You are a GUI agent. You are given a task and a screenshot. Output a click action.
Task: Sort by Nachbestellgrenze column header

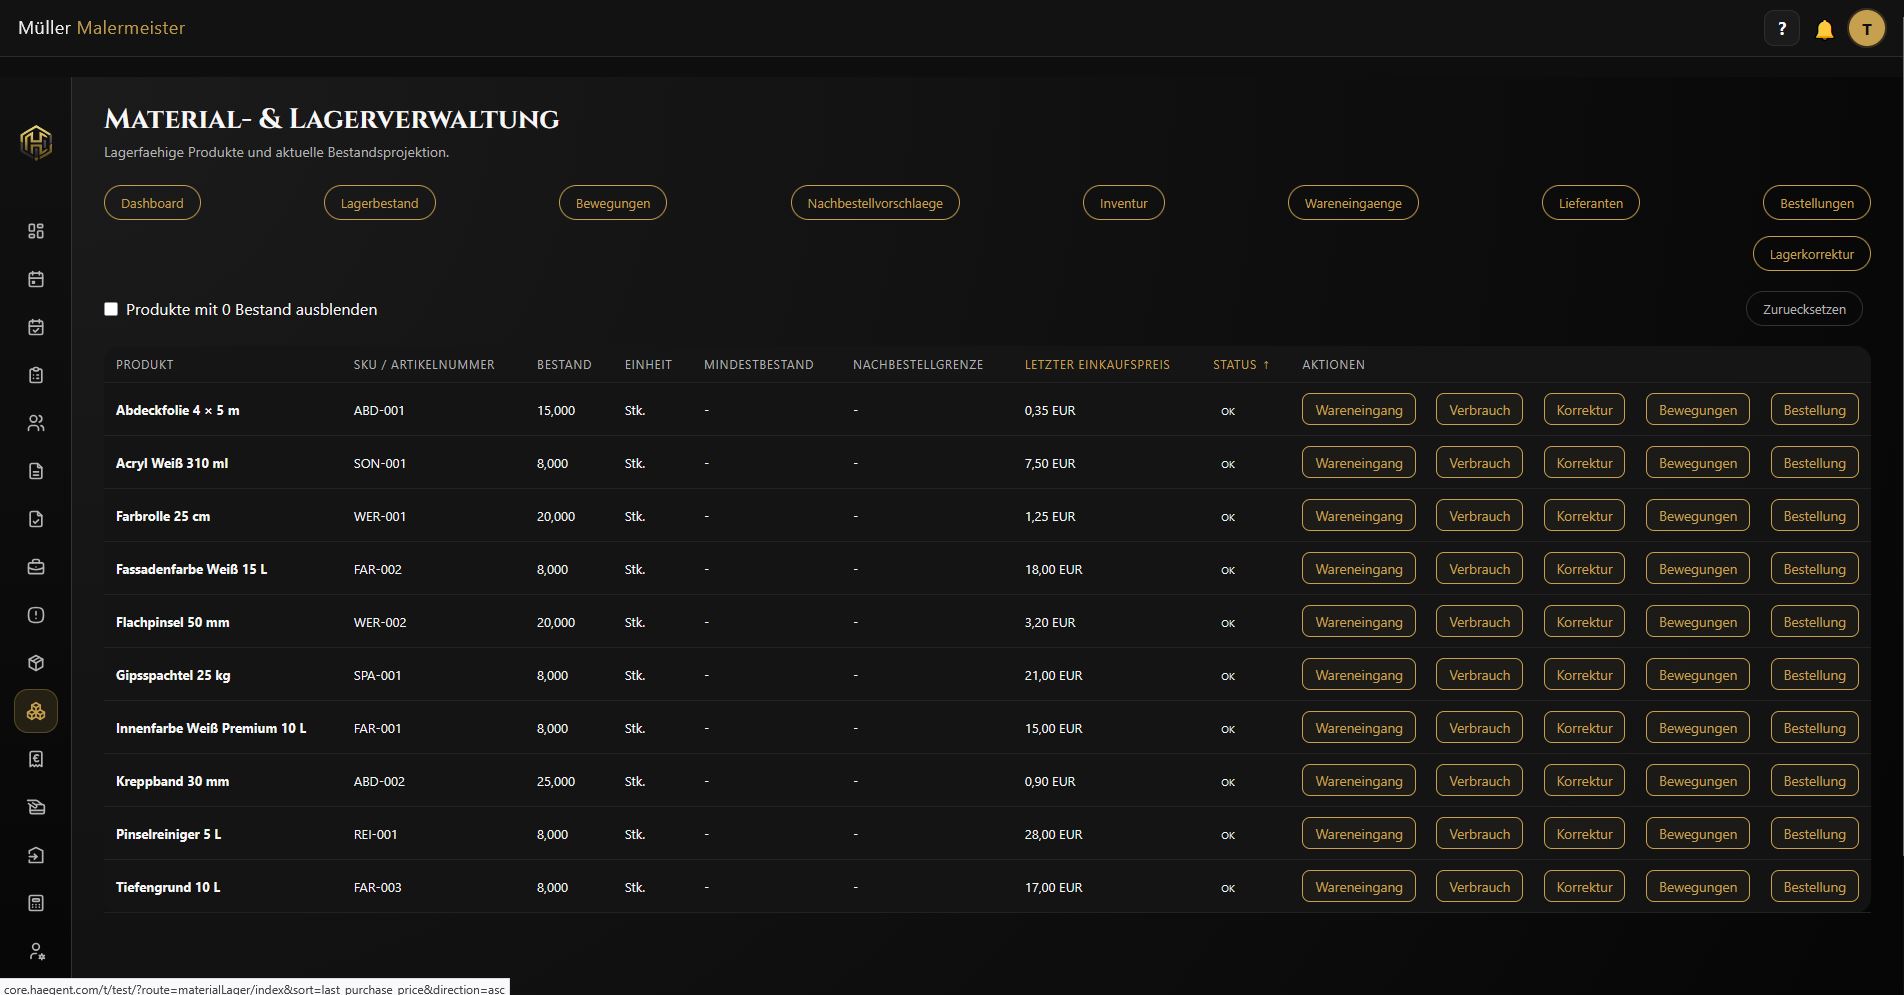tap(918, 365)
